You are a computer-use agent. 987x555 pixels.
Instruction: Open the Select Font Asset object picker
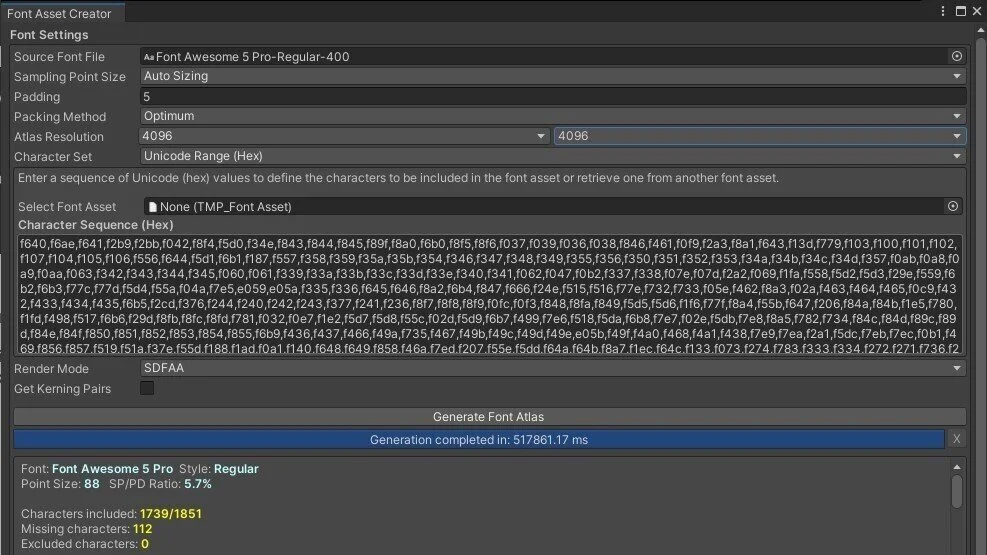coord(952,206)
